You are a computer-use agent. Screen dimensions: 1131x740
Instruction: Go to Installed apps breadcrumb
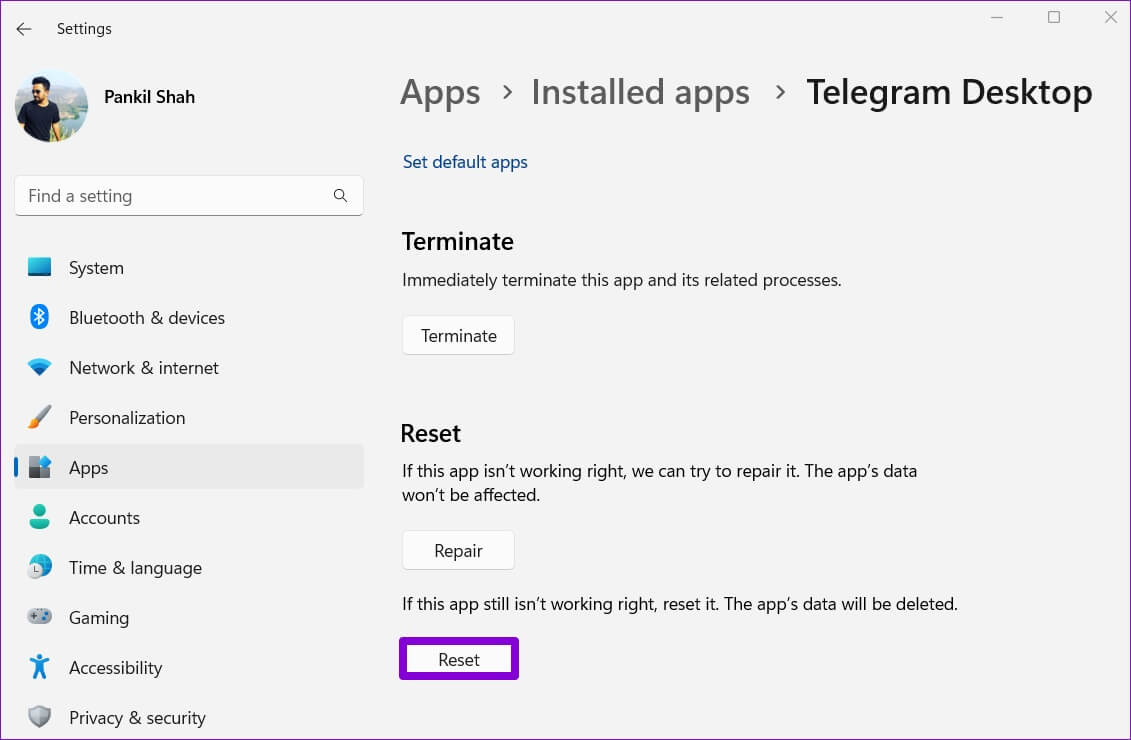pos(641,93)
